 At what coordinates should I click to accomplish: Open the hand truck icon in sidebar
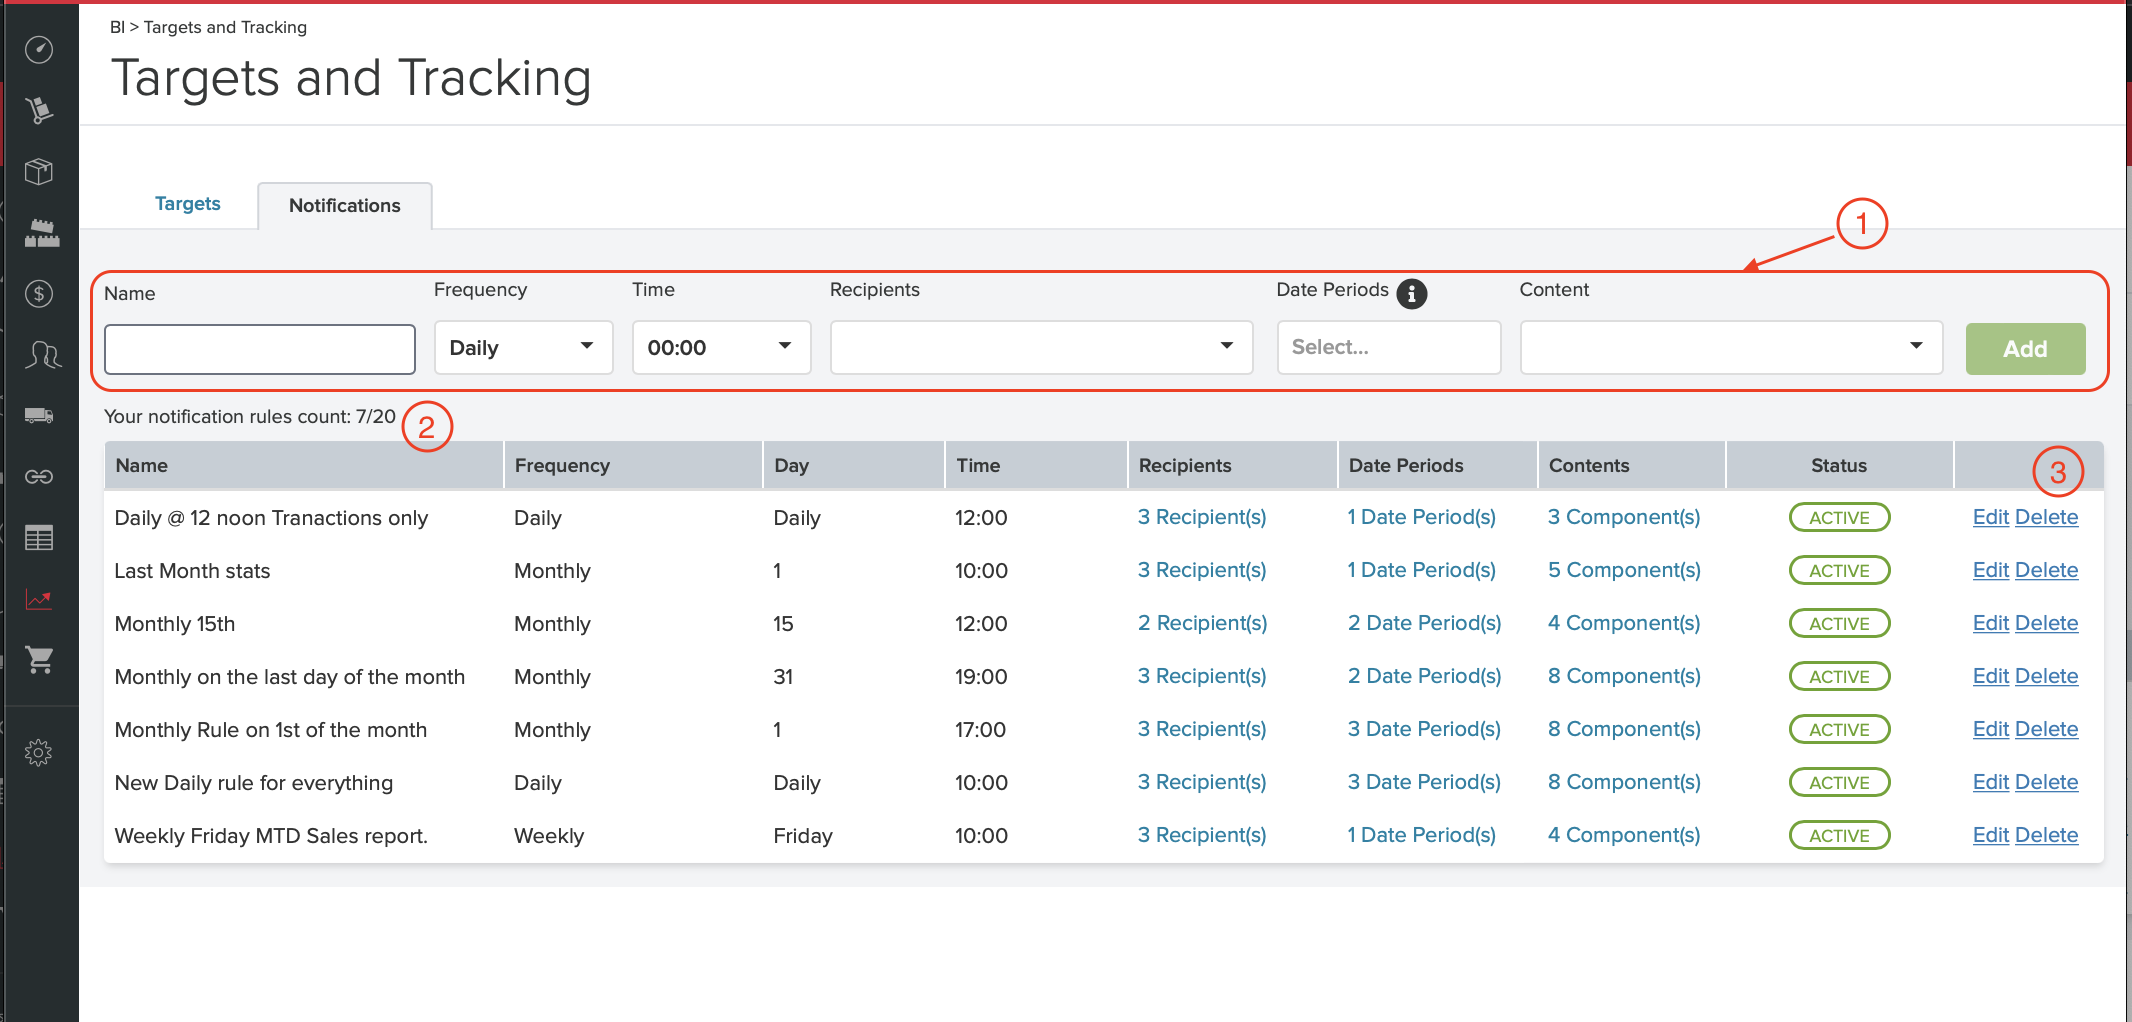39,110
